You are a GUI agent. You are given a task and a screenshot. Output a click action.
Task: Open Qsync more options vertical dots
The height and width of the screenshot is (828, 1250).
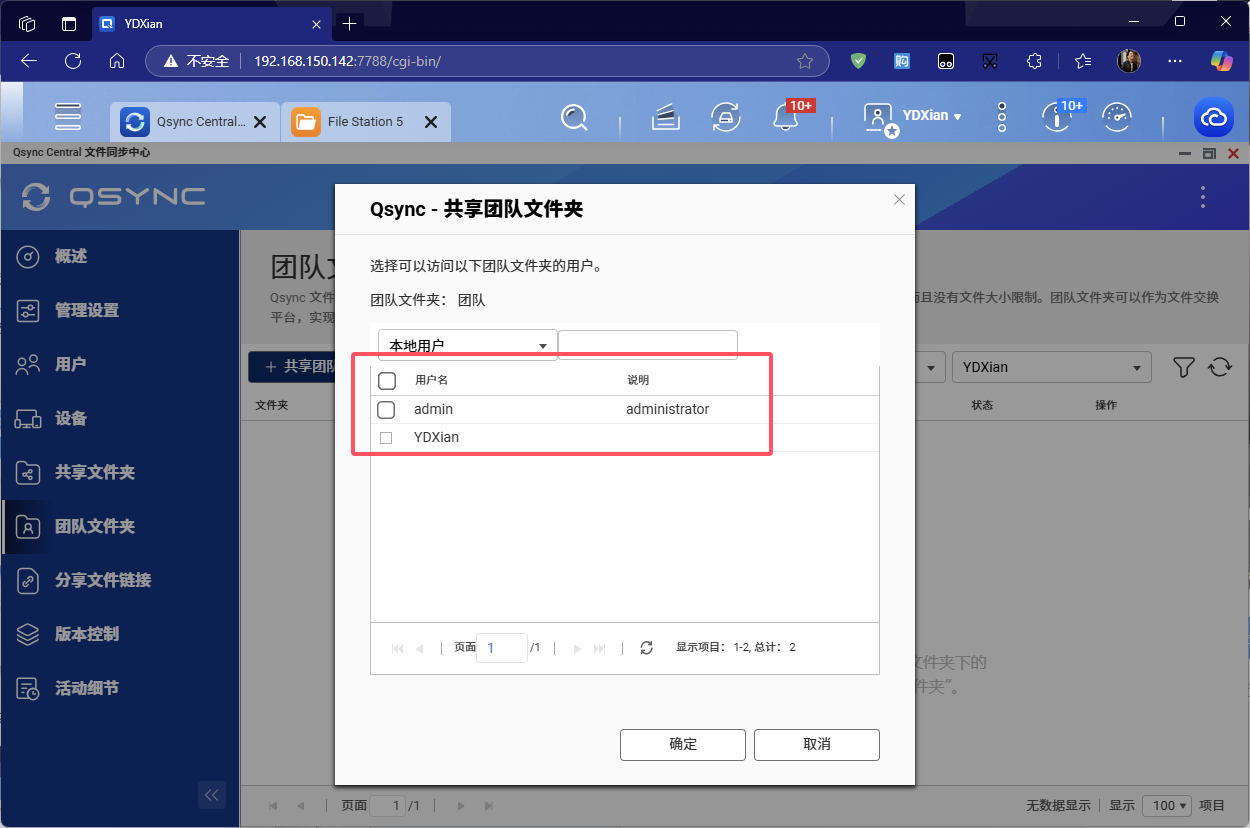pos(1203,197)
